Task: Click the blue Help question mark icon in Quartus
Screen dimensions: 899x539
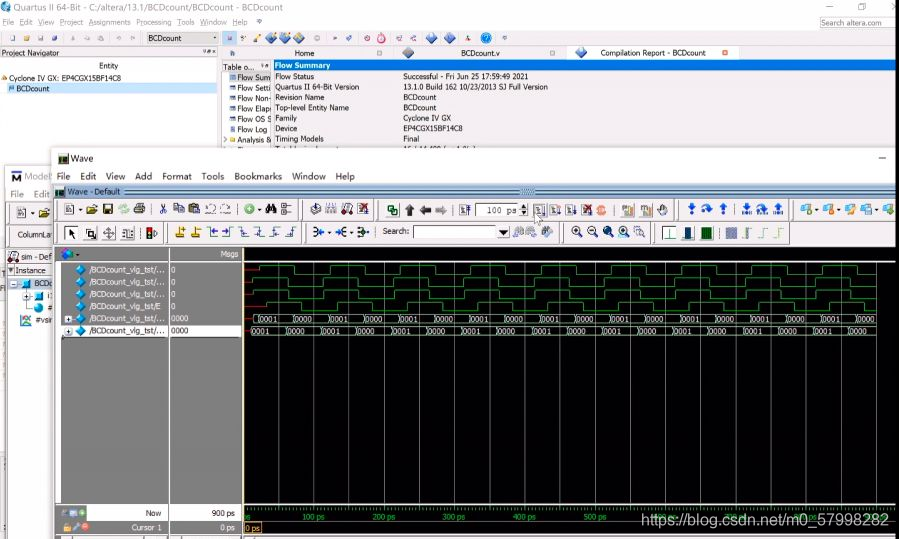Action: click(x=486, y=38)
